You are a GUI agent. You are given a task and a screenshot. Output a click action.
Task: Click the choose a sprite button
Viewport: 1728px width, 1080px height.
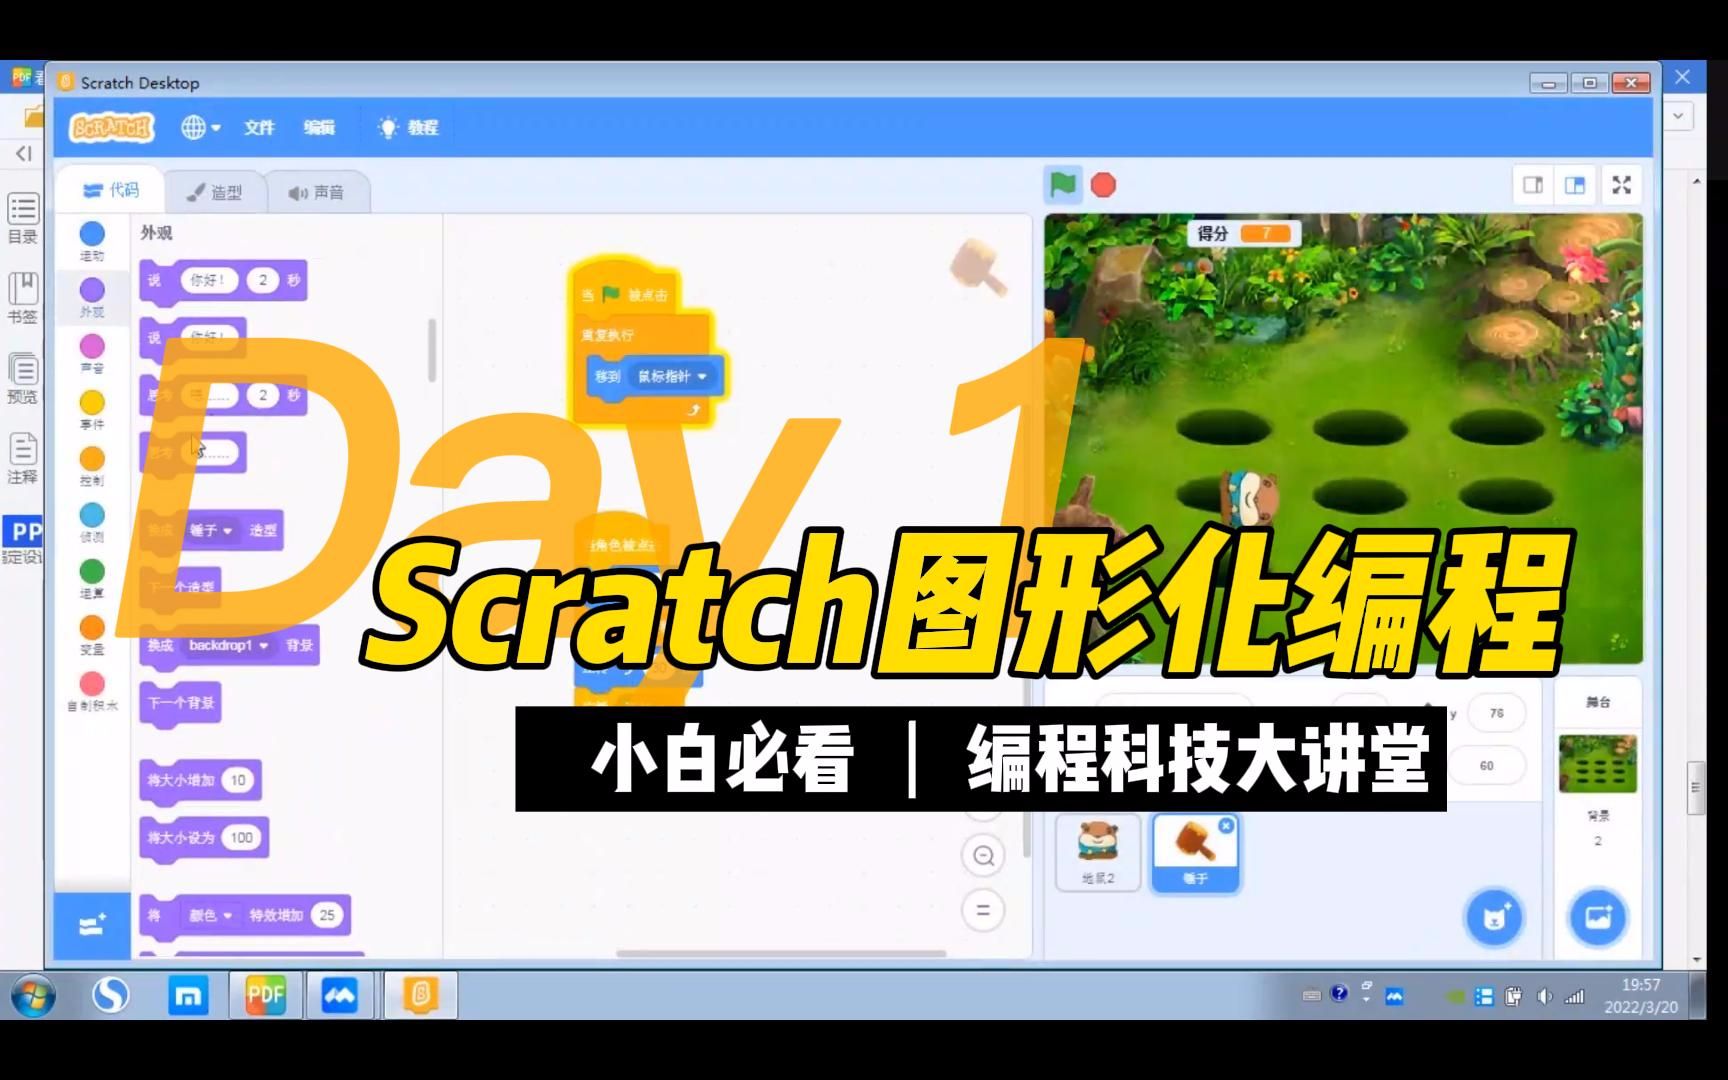[x=1494, y=917]
